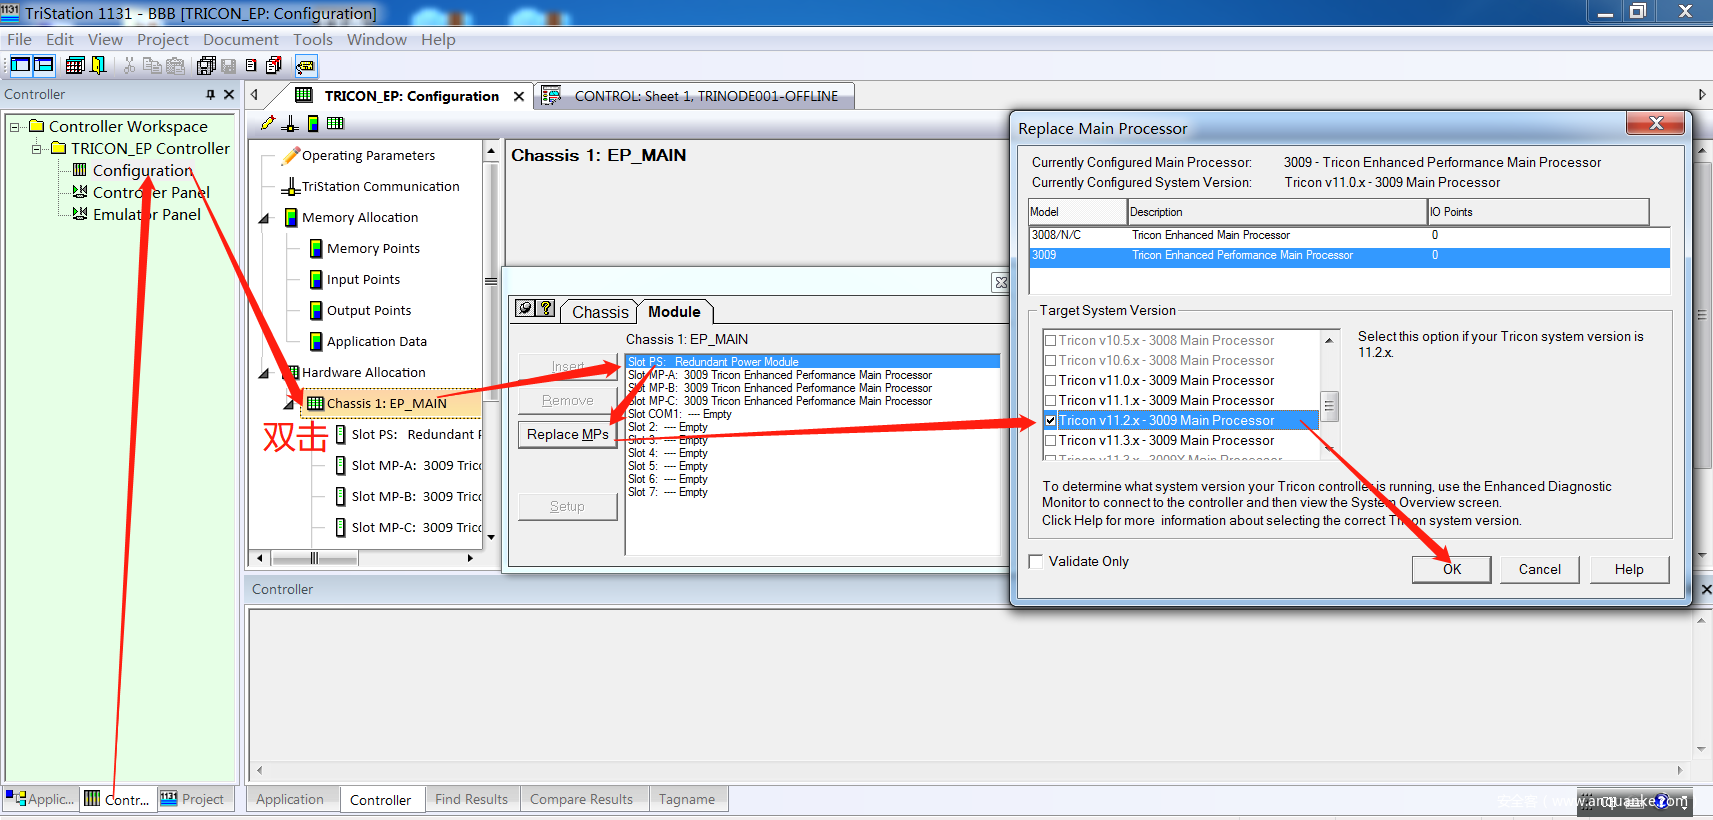
Task: Click the stacked documents toolbar icon
Action: pos(273,65)
